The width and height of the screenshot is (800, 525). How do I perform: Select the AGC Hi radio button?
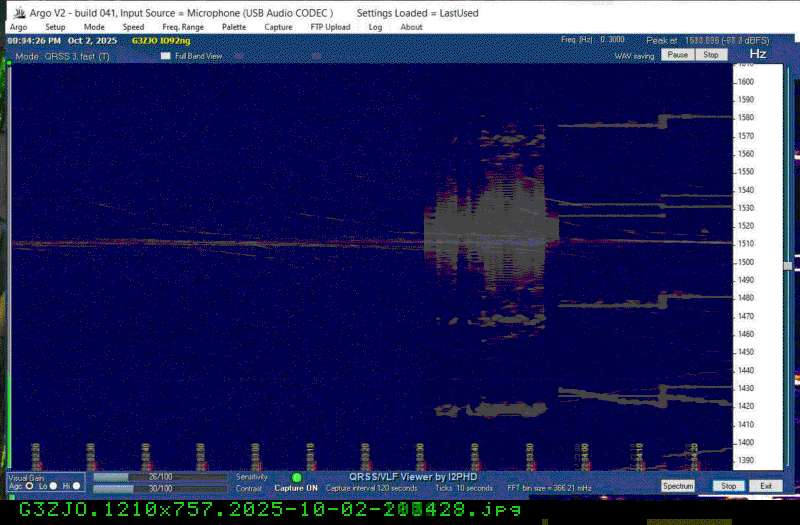click(x=77, y=485)
